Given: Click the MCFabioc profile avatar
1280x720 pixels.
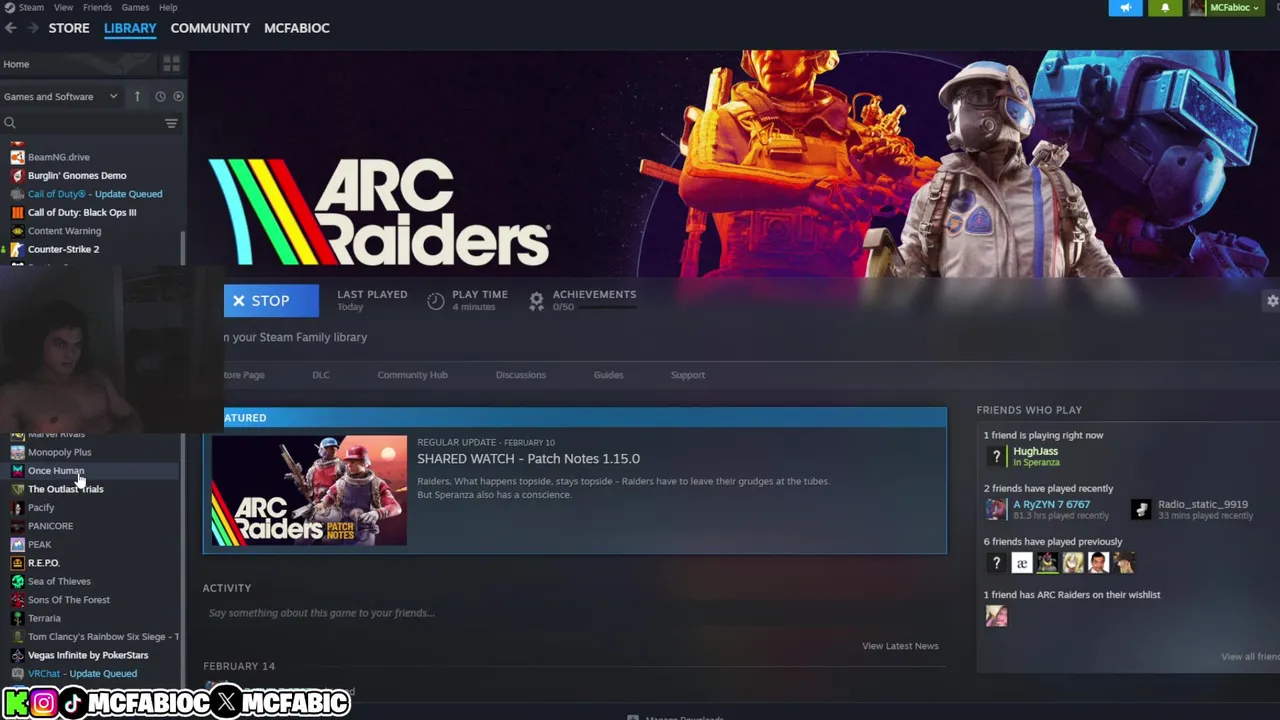Looking at the screenshot, I should pos(1197,8).
